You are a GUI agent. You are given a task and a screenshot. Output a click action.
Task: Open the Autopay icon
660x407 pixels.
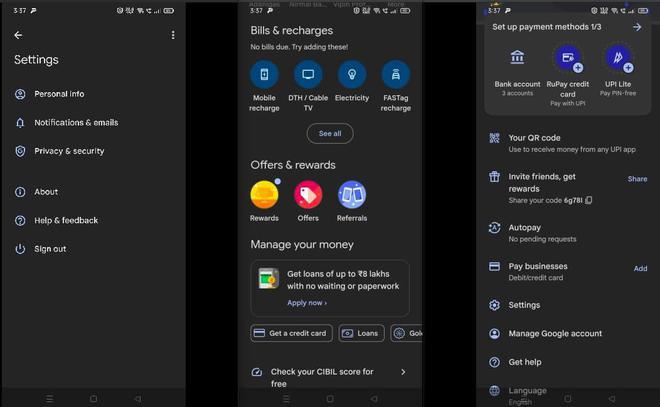click(495, 228)
